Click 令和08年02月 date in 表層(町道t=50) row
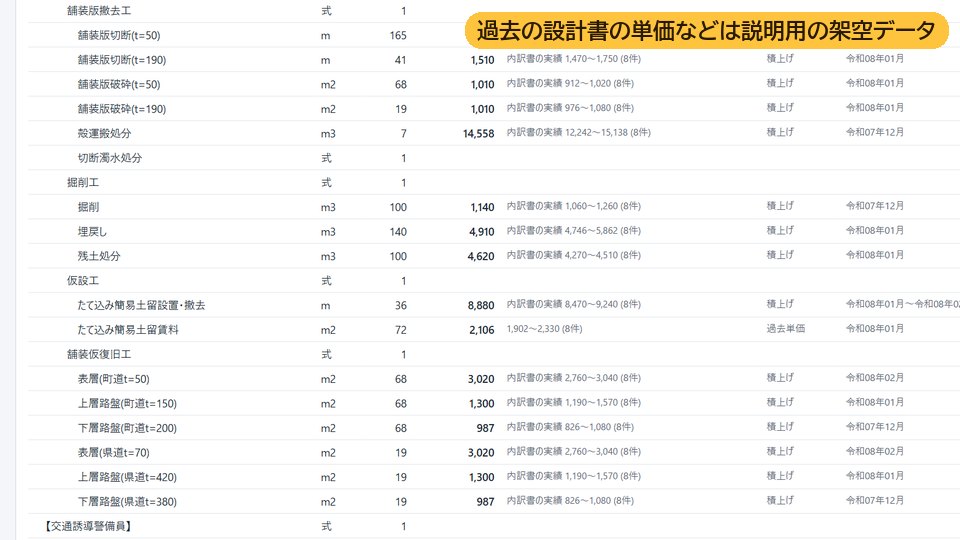The width and height of the screenshot is (960, 540). click(875, 377)
